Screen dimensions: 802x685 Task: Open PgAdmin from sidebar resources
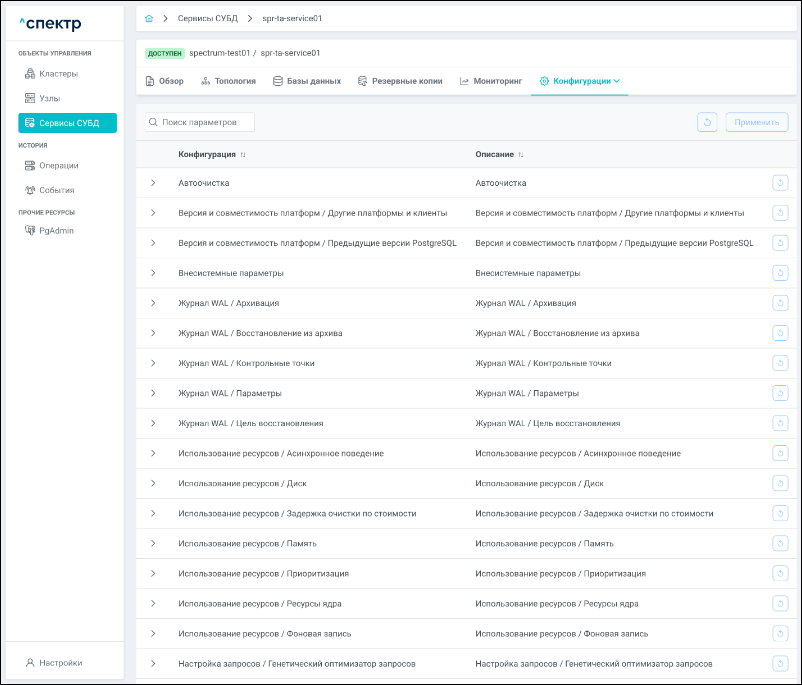(x=56, y=230)
